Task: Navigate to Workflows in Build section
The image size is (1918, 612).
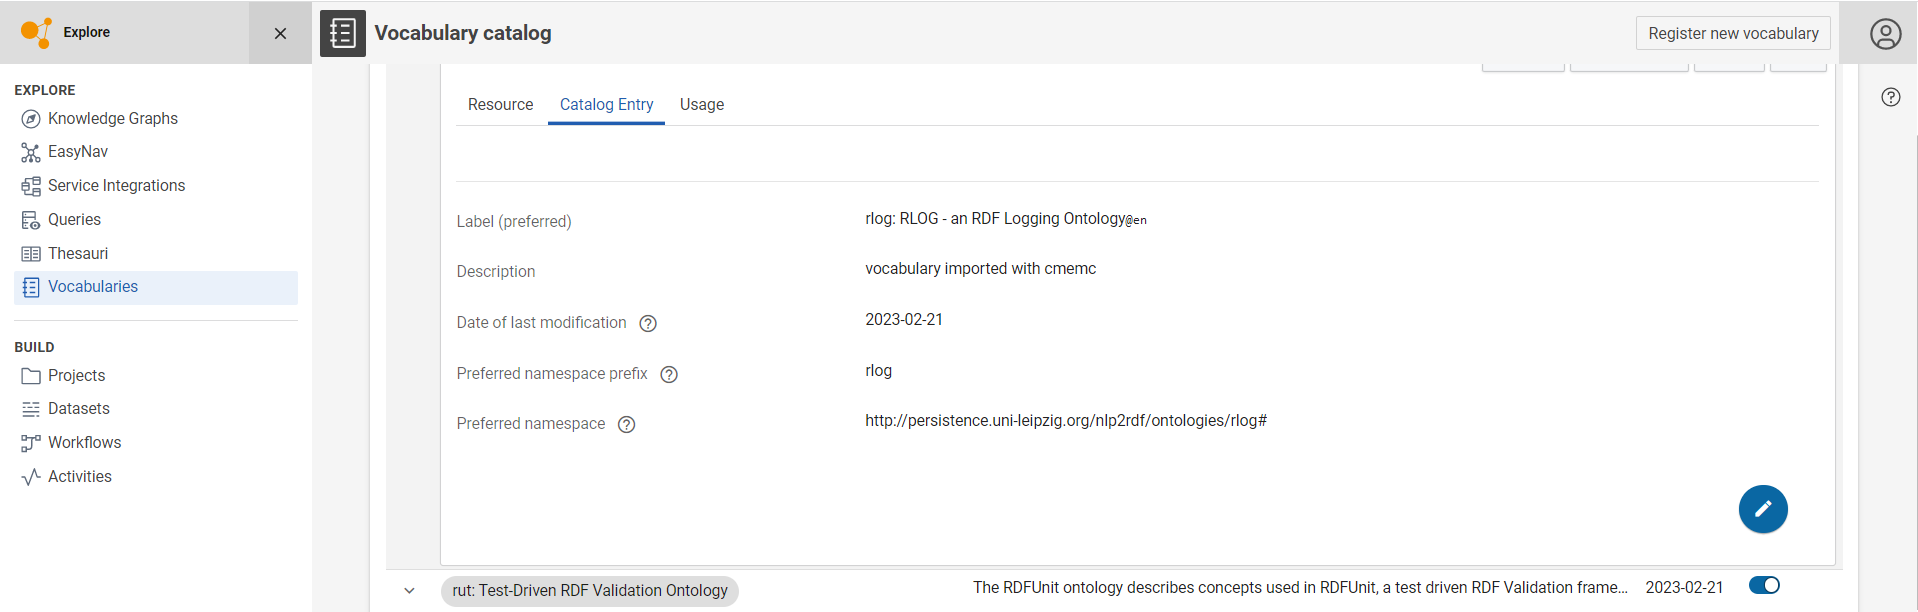Action: point(84,443)
